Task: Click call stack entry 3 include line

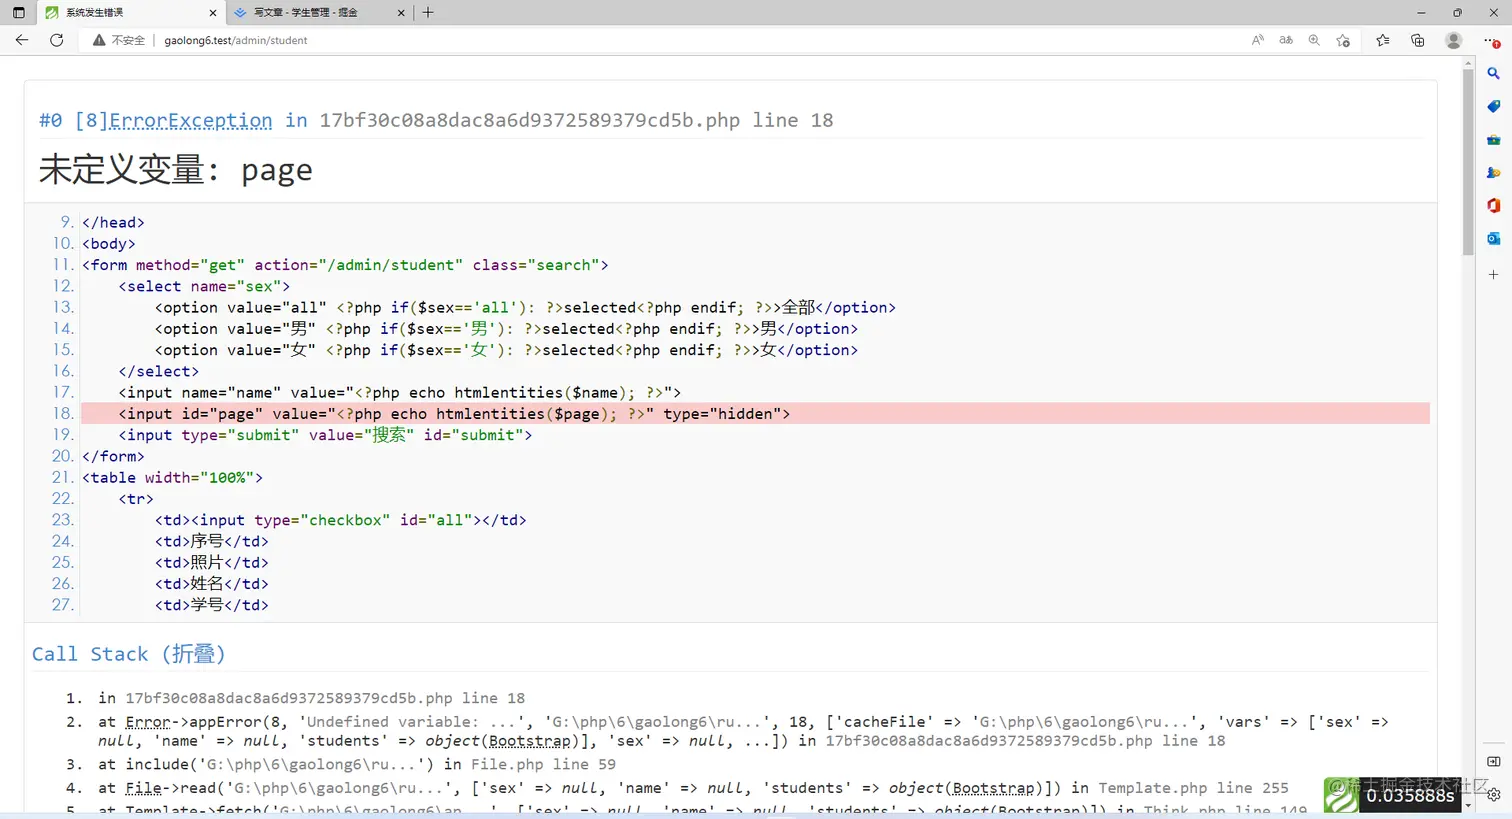Action: tap(357, 764)
